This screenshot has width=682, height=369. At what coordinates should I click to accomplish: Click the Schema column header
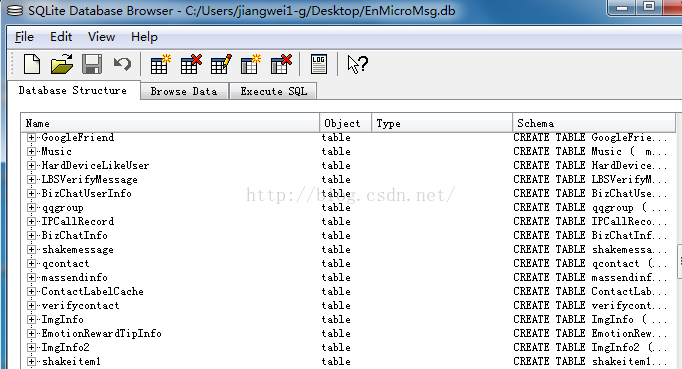(594, 123)
